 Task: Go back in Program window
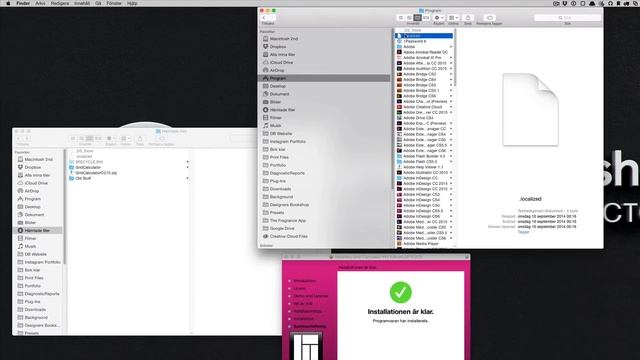click(264, 18)
